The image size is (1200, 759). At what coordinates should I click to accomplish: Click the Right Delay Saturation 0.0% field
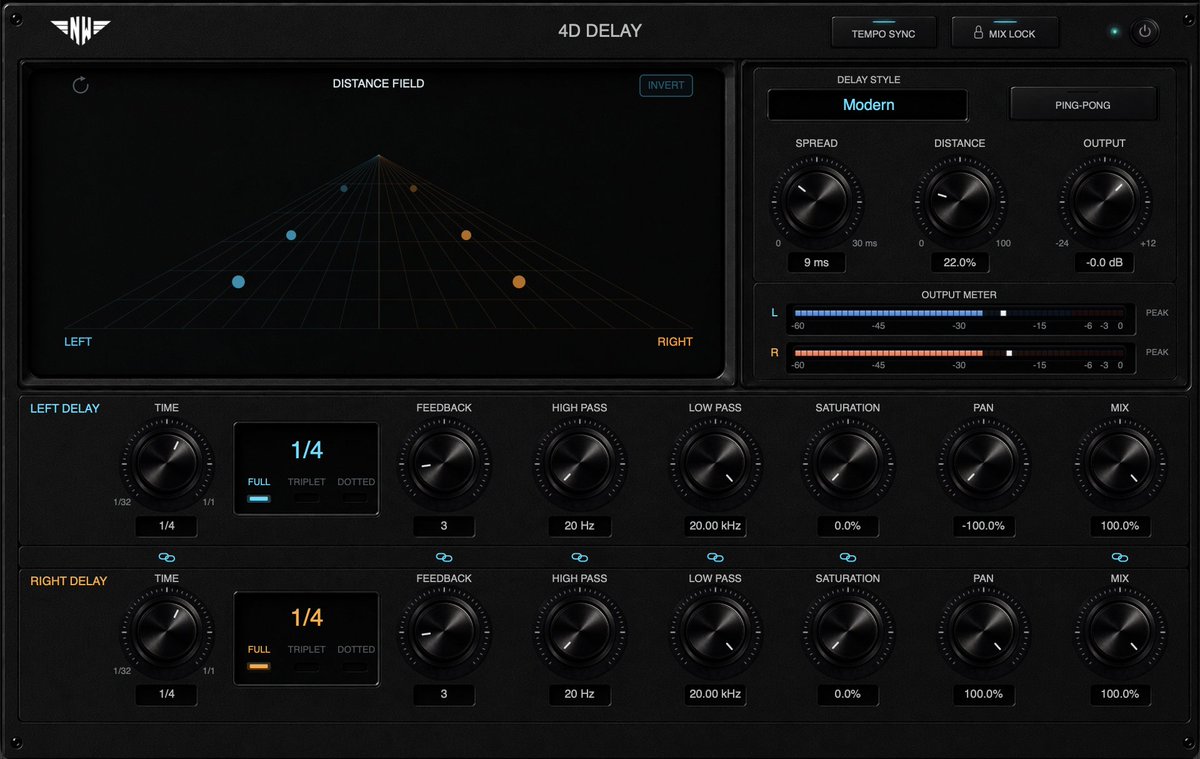coord(848,694)
